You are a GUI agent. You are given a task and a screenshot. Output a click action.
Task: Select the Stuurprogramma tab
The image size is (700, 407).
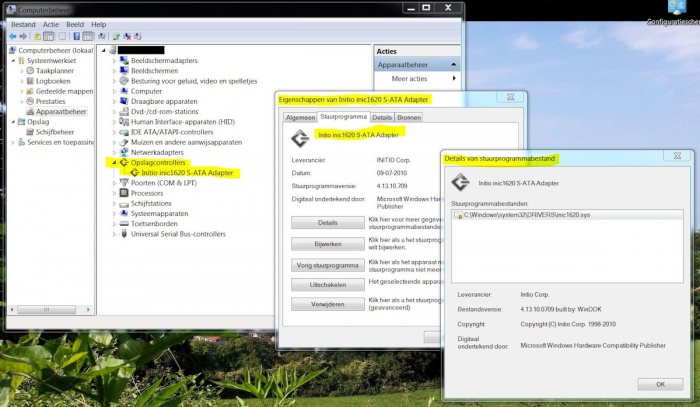(344, 116)
